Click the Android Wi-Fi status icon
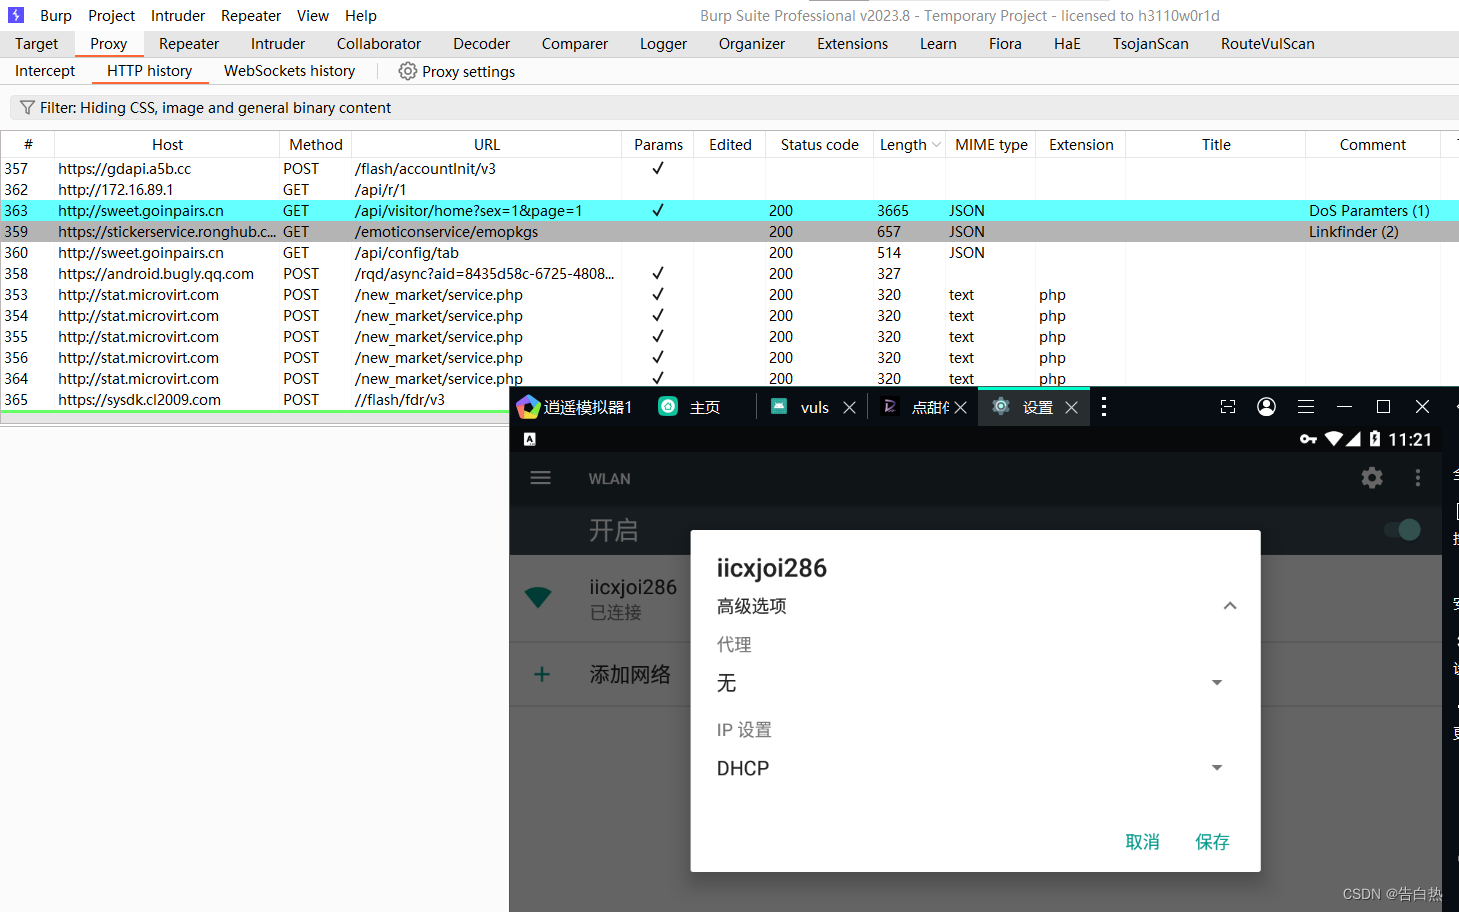 tap(1333, 439)
